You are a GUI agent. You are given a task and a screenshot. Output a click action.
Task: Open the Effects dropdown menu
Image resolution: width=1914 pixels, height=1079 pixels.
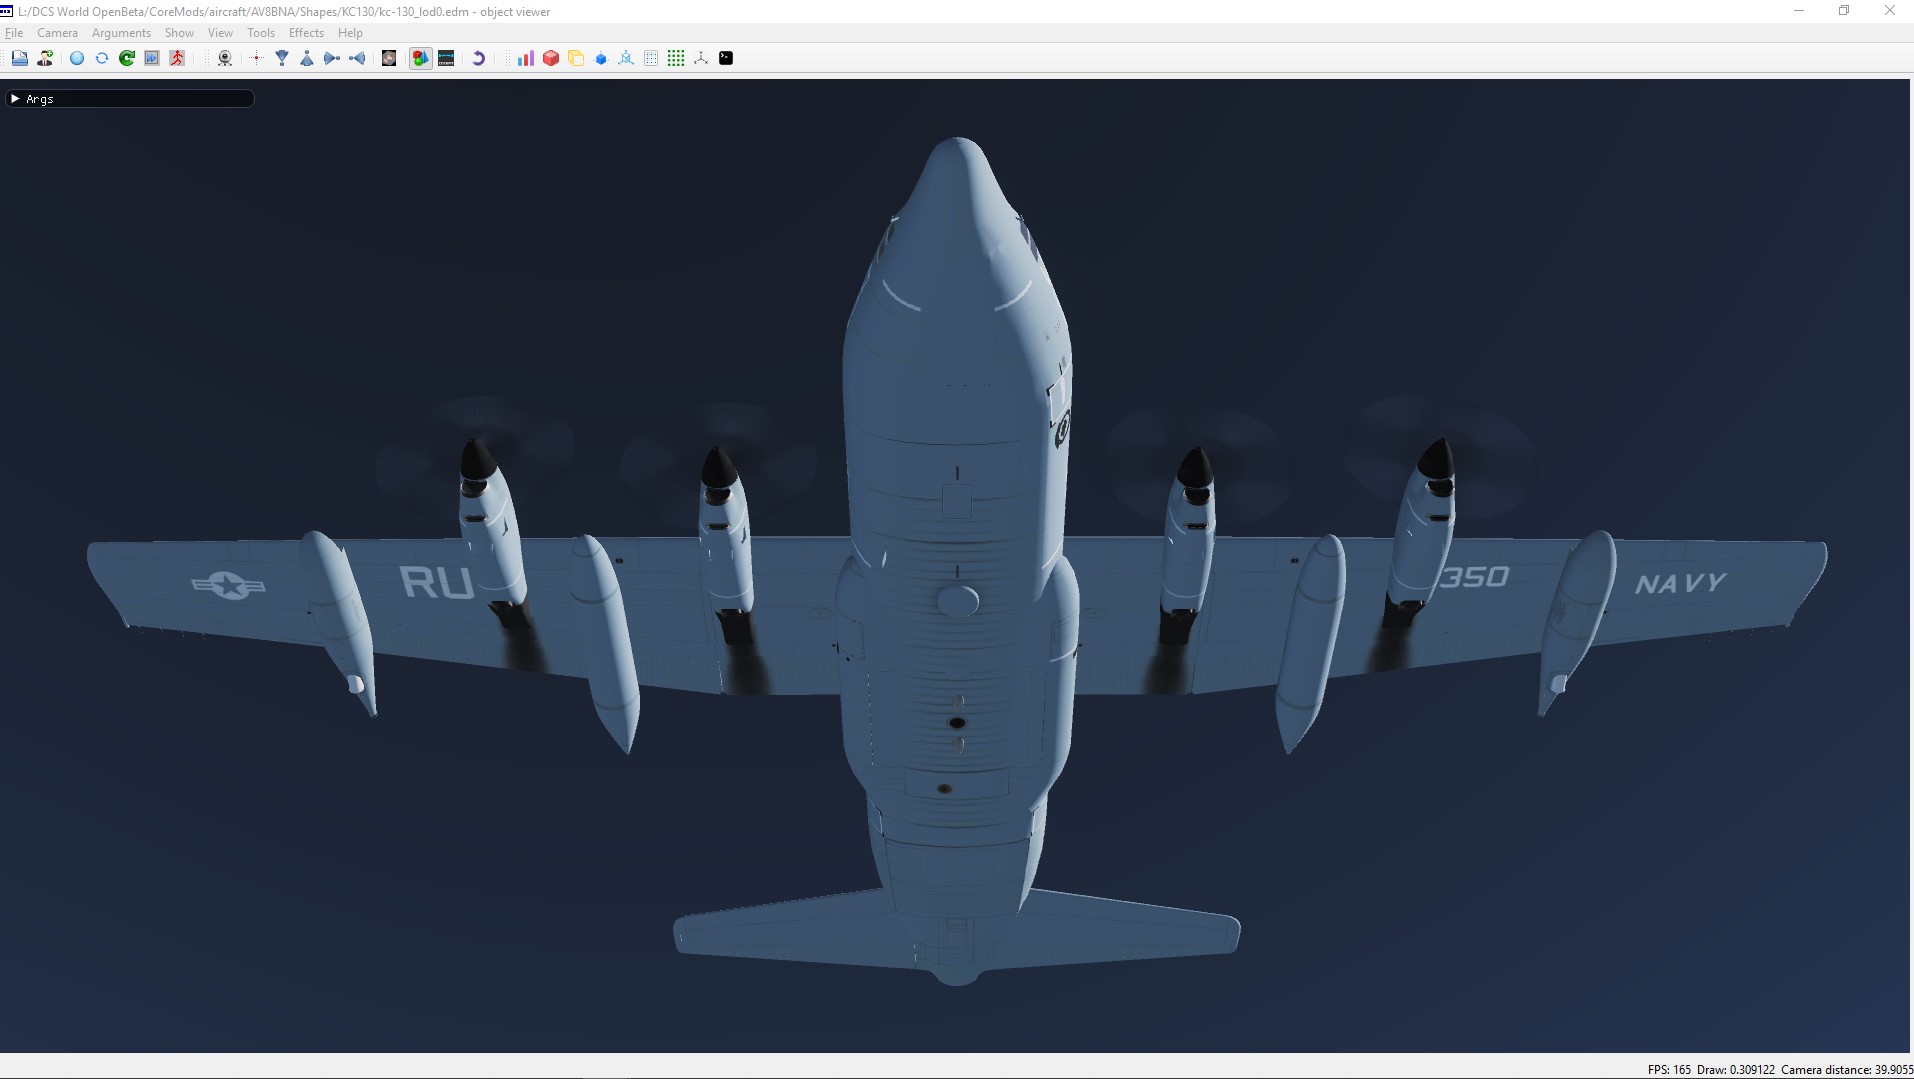tap(306, 33)
